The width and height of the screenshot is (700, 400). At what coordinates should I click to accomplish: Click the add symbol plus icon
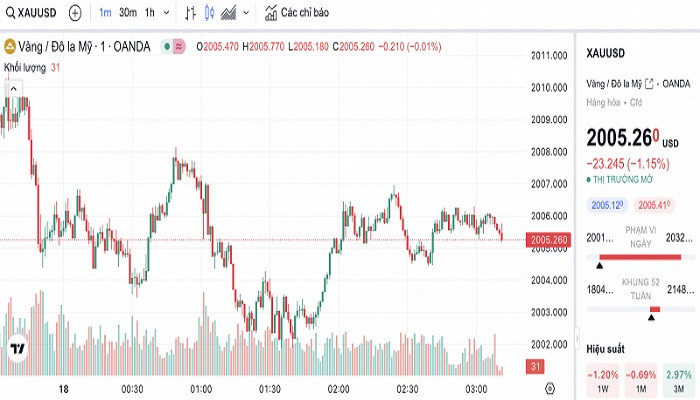(x=76, y=13)
